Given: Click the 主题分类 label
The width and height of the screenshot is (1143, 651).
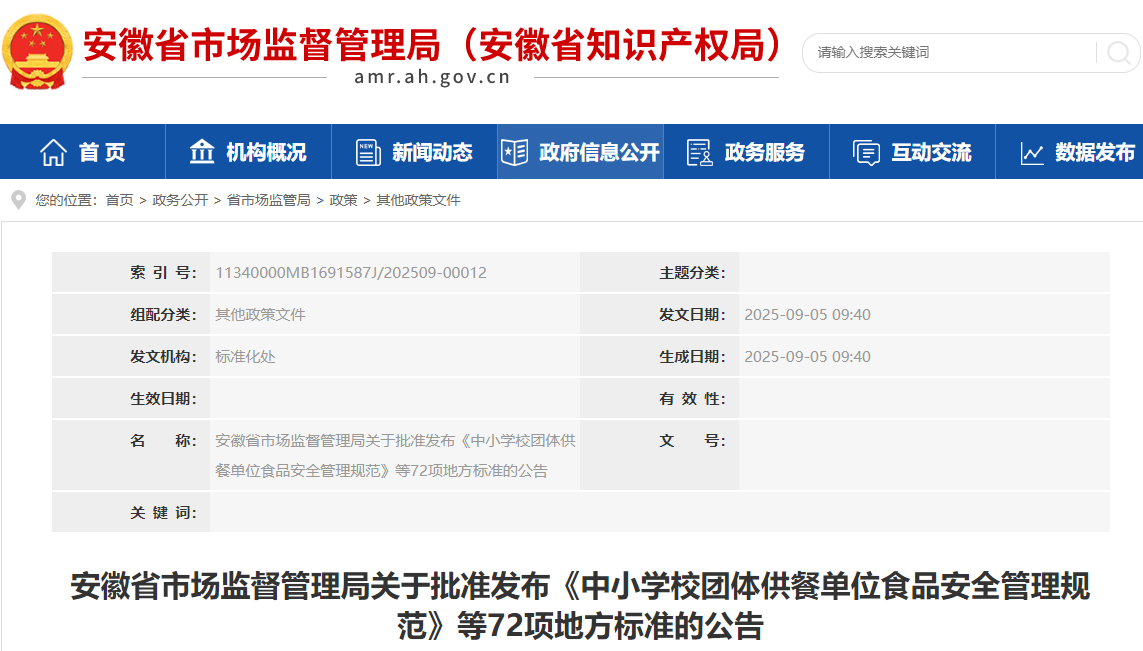Looking at the screenshot, I should tap(693, 273).
